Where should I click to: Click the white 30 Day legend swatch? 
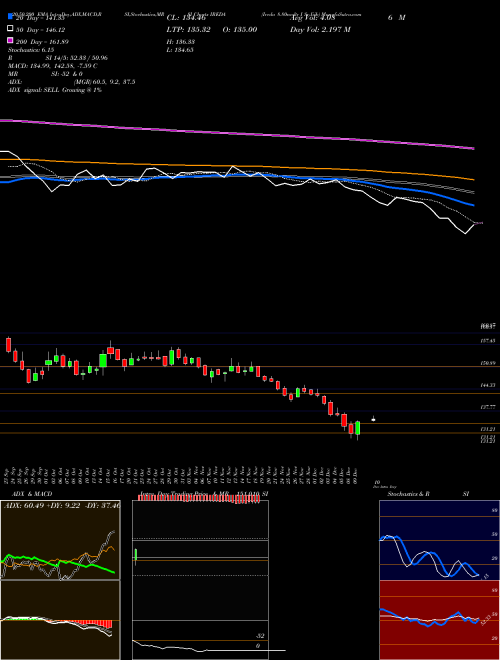pos(10,29)
